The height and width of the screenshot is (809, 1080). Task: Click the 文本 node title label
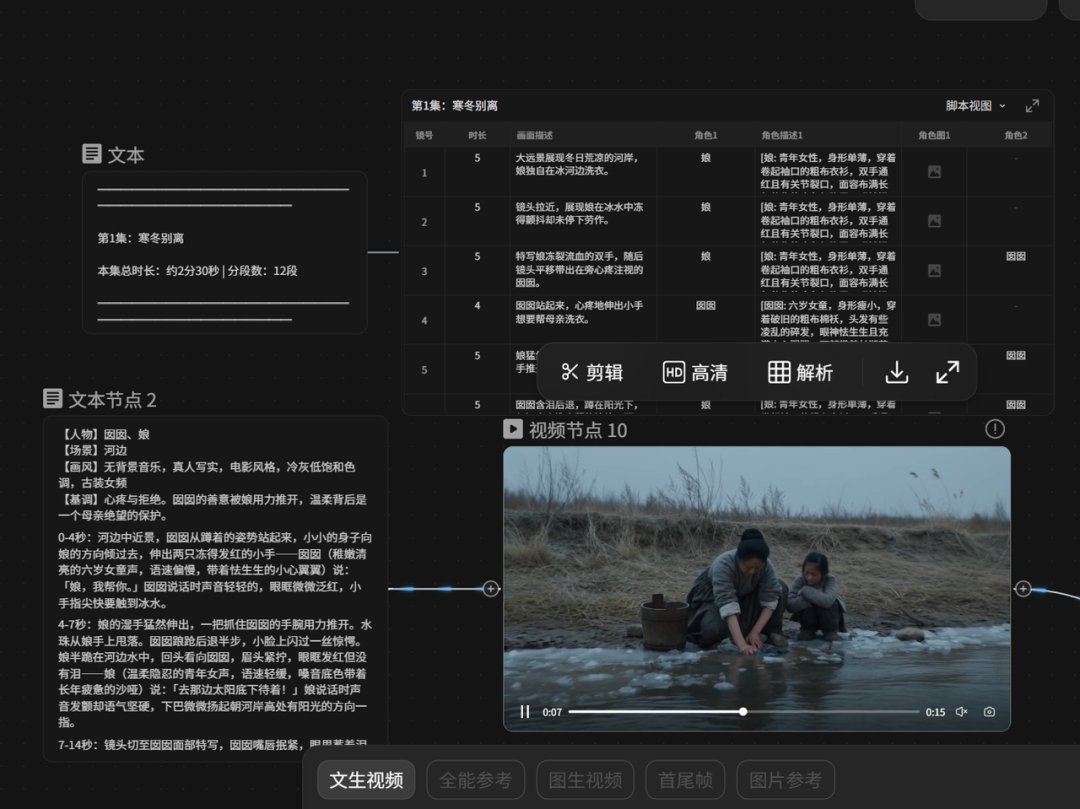(x=126, y=155)
